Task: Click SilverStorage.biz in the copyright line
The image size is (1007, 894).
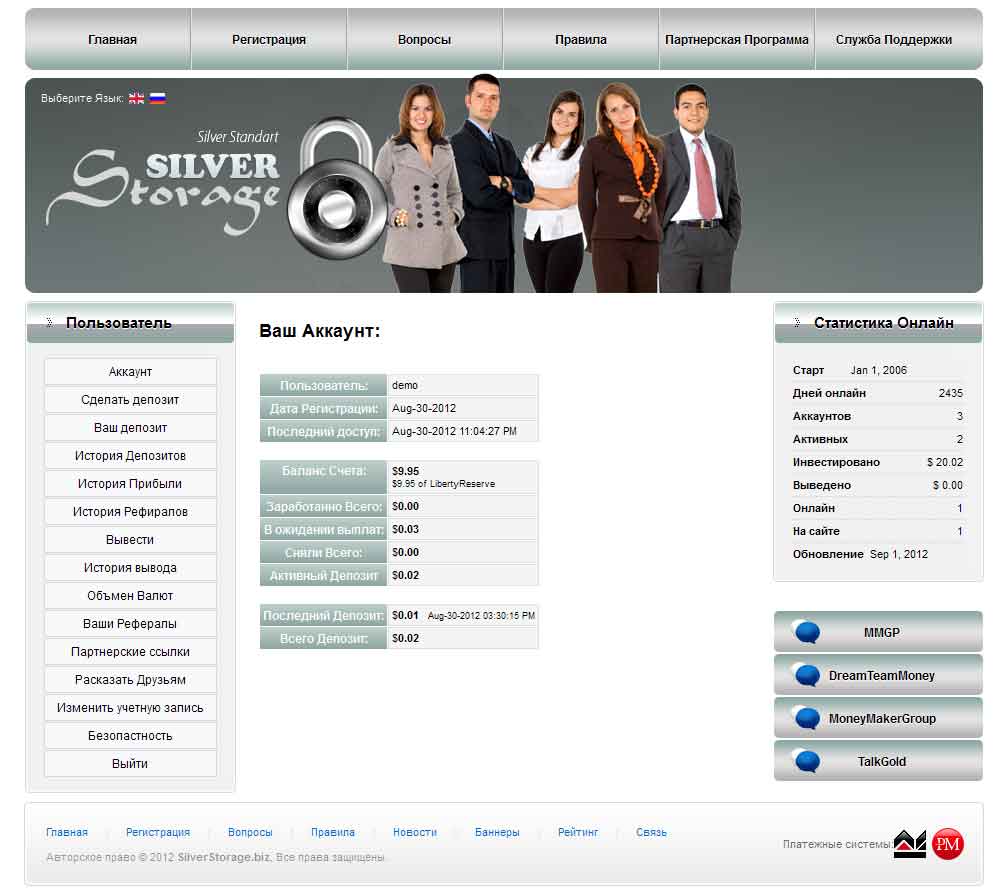Action: pyautogui.click(x=224, y=857)
